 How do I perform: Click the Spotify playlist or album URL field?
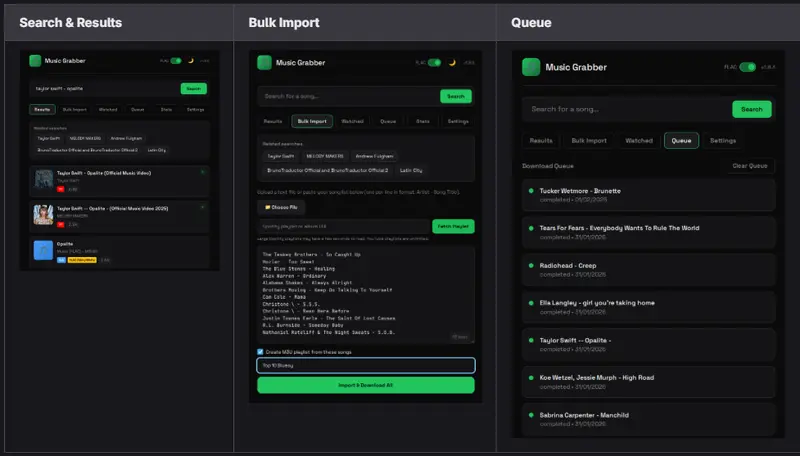[x=344, y=226]
